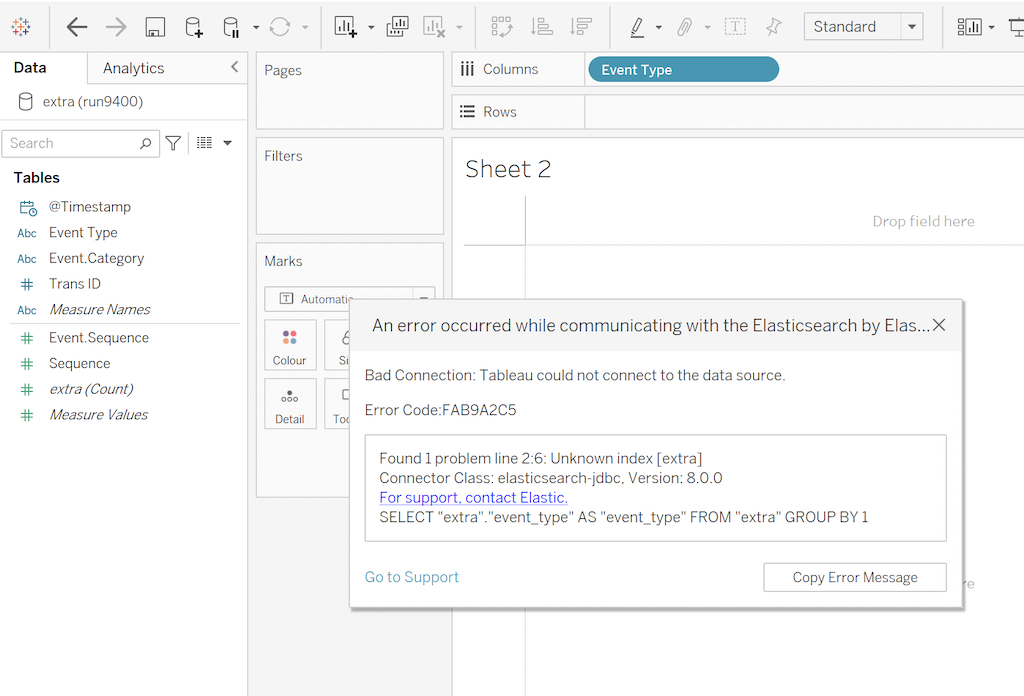Toggle Pause Auto Updates in the toolbar

[228, 27]
